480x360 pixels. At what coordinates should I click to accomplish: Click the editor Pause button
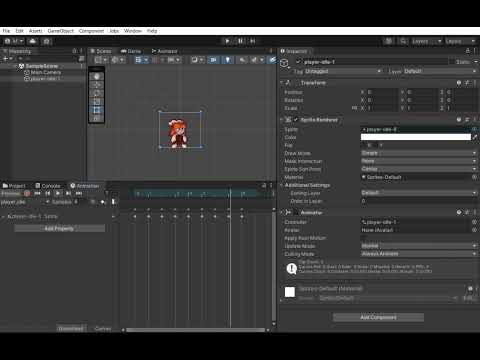(x=240, y=41)
